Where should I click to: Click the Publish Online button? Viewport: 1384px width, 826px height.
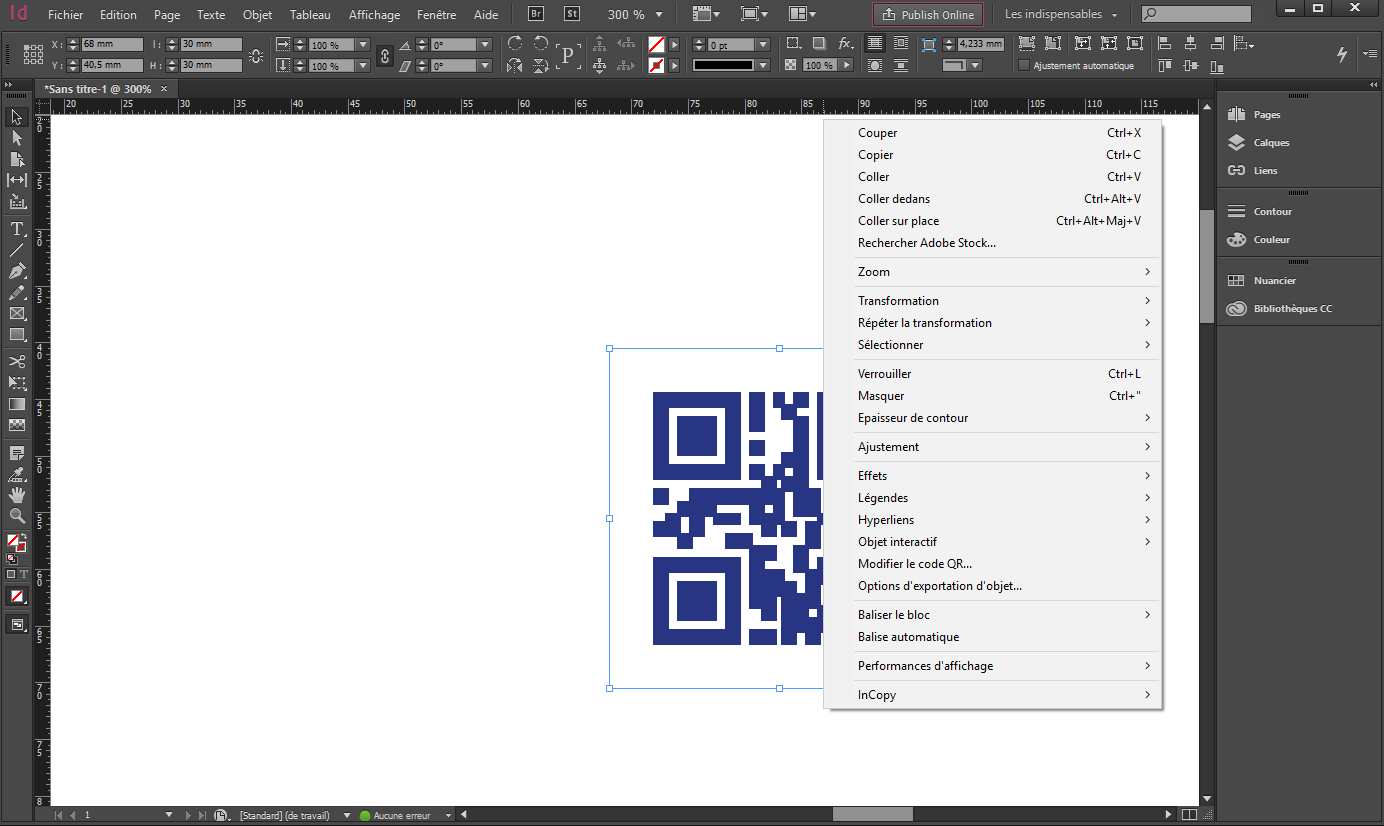[927, 14]
